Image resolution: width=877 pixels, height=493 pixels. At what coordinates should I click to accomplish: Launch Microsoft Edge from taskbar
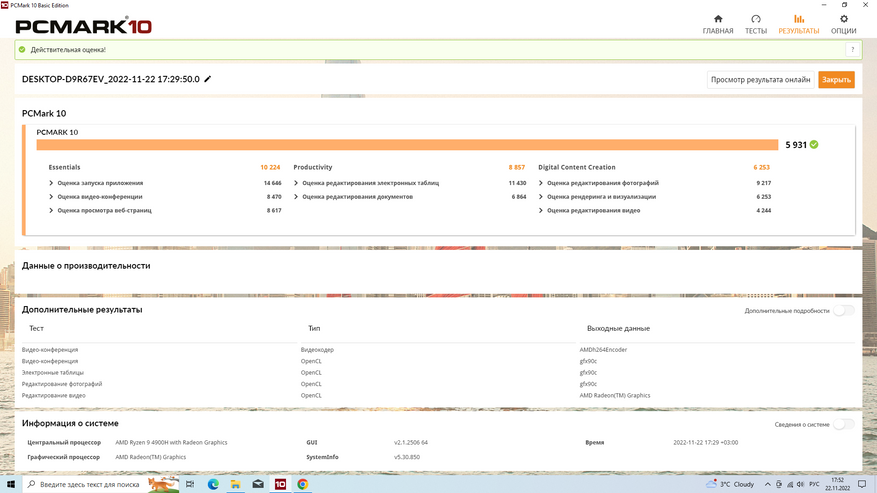tap(213, 484)
